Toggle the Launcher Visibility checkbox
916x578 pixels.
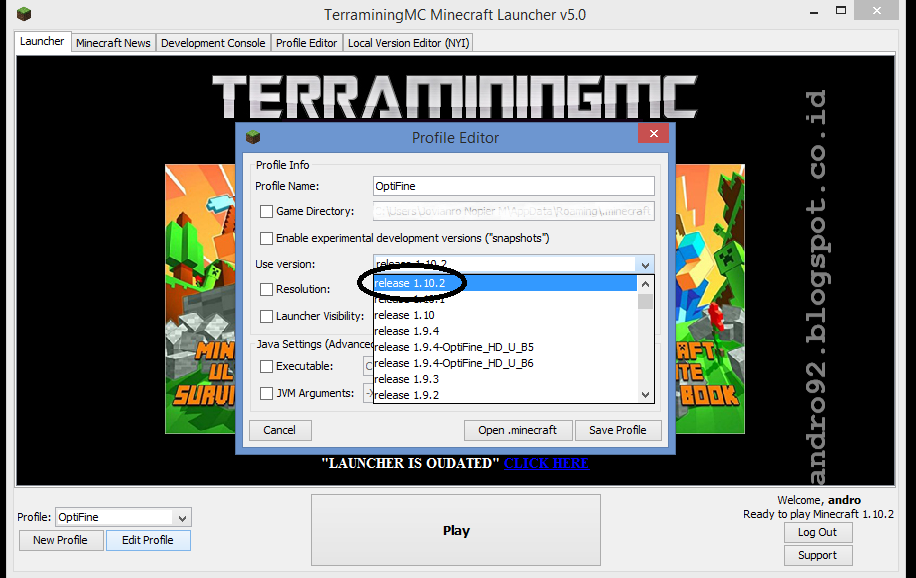click(x=266, y=316)
